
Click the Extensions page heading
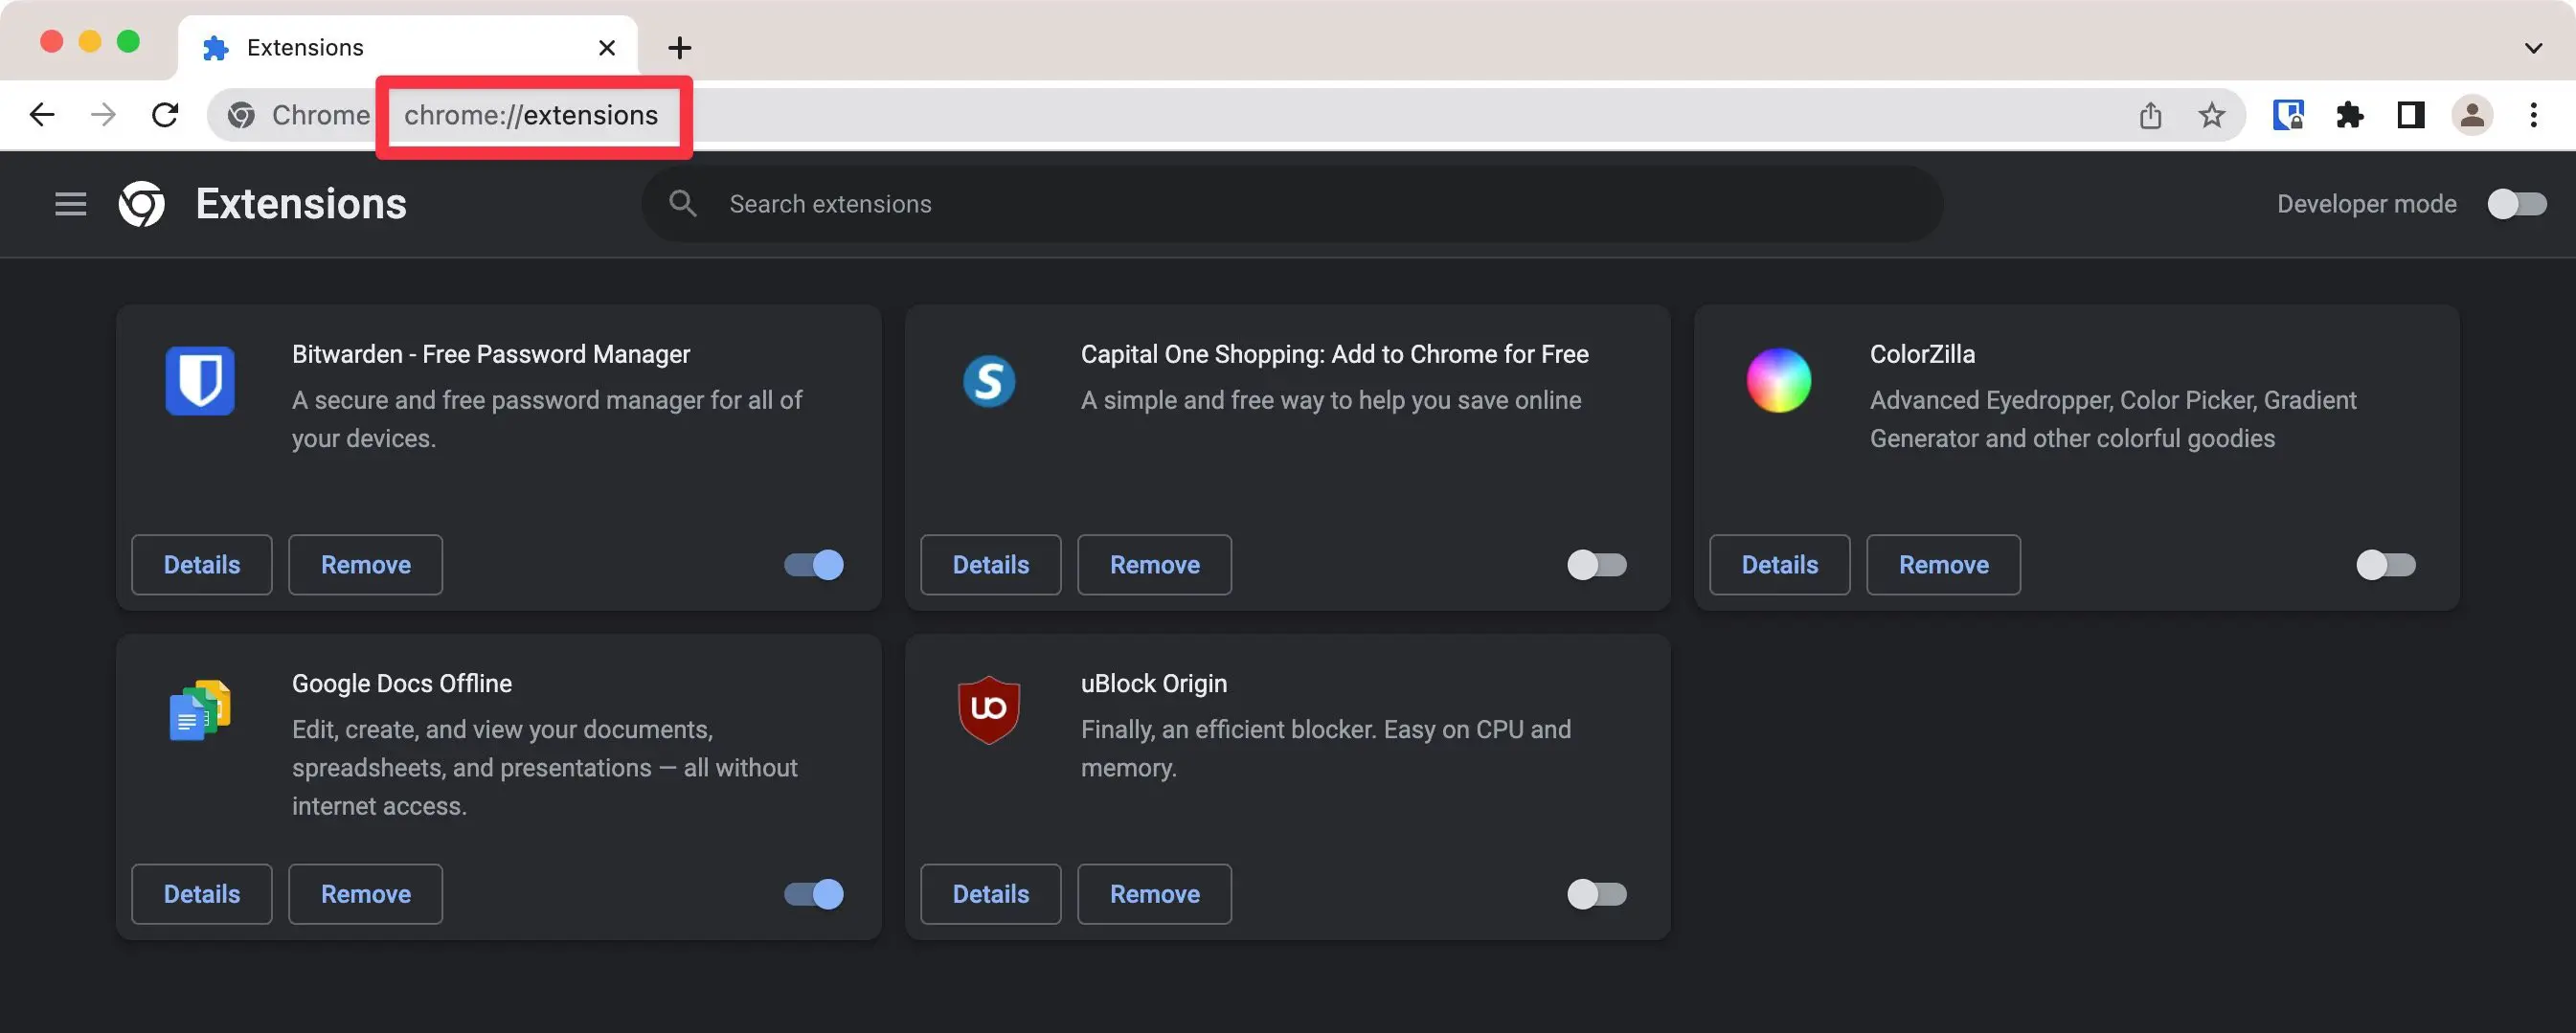301,204
